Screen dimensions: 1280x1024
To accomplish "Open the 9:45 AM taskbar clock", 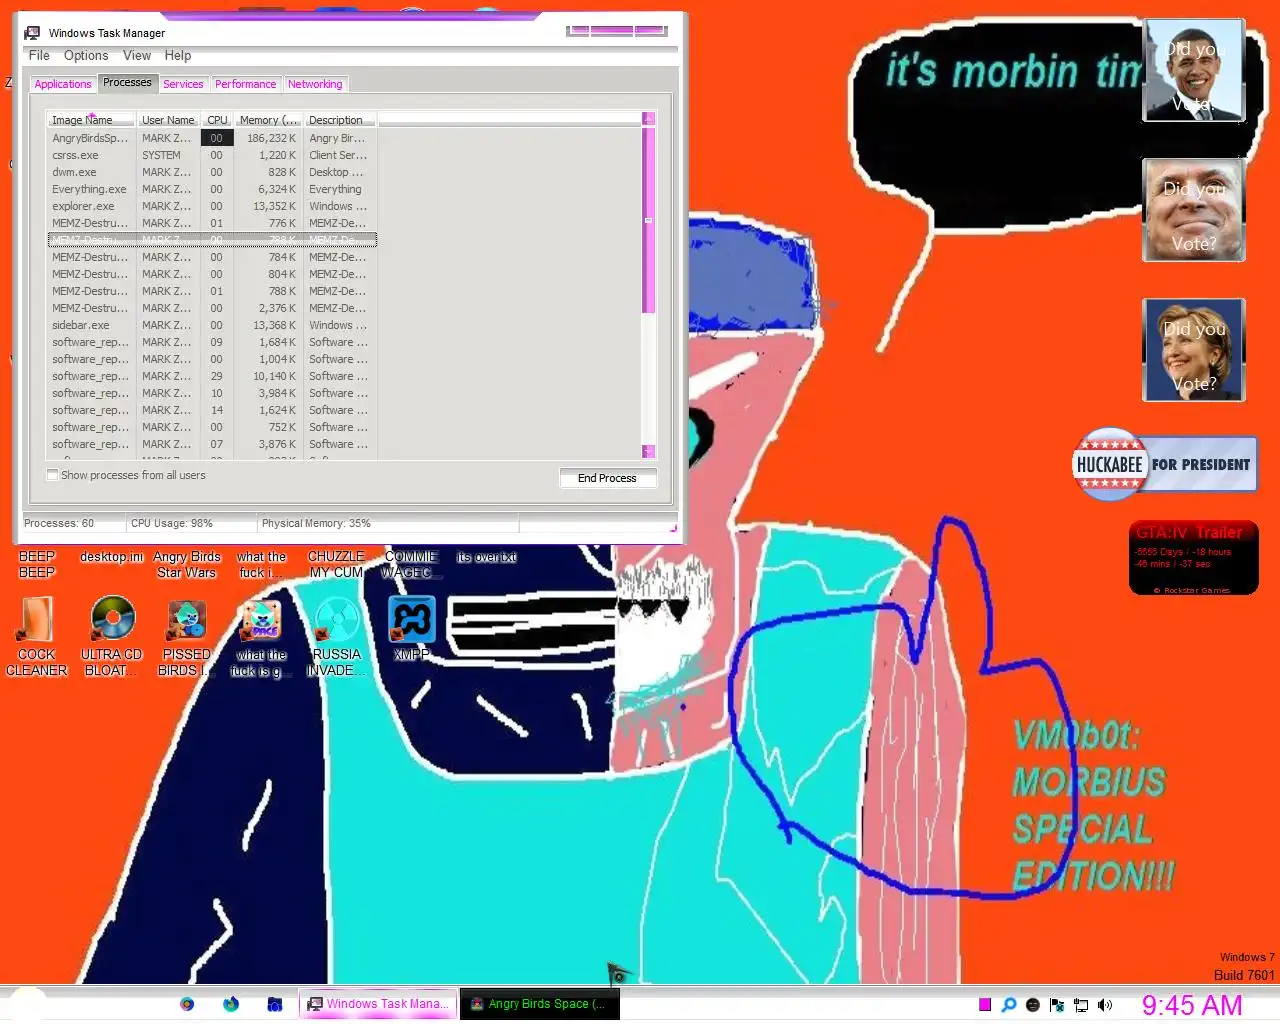I will [x=1192, y=1005].
